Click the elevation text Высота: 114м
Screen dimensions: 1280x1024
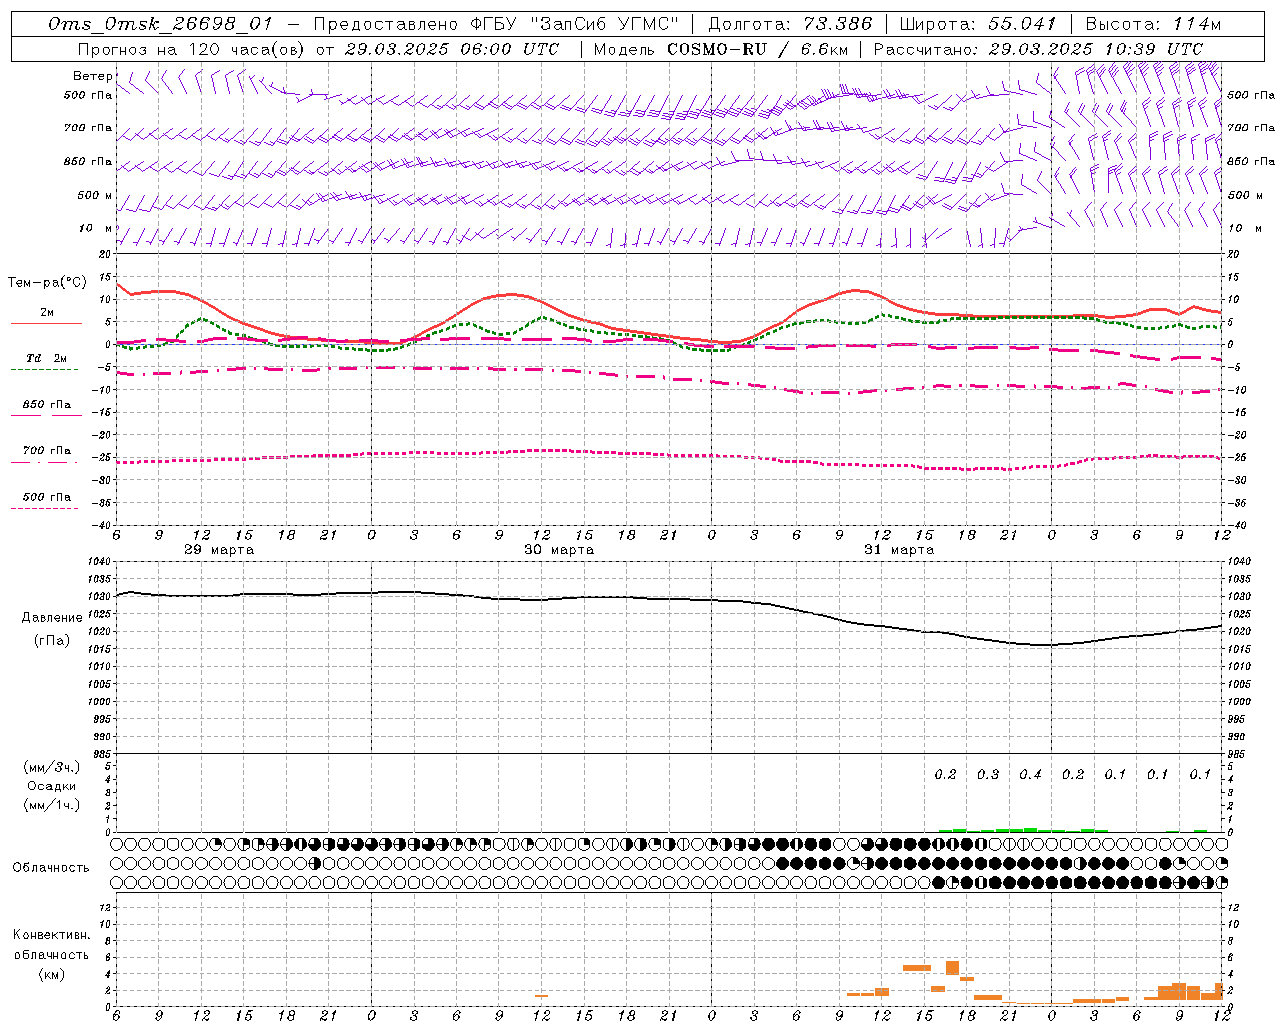(1153, 24)
